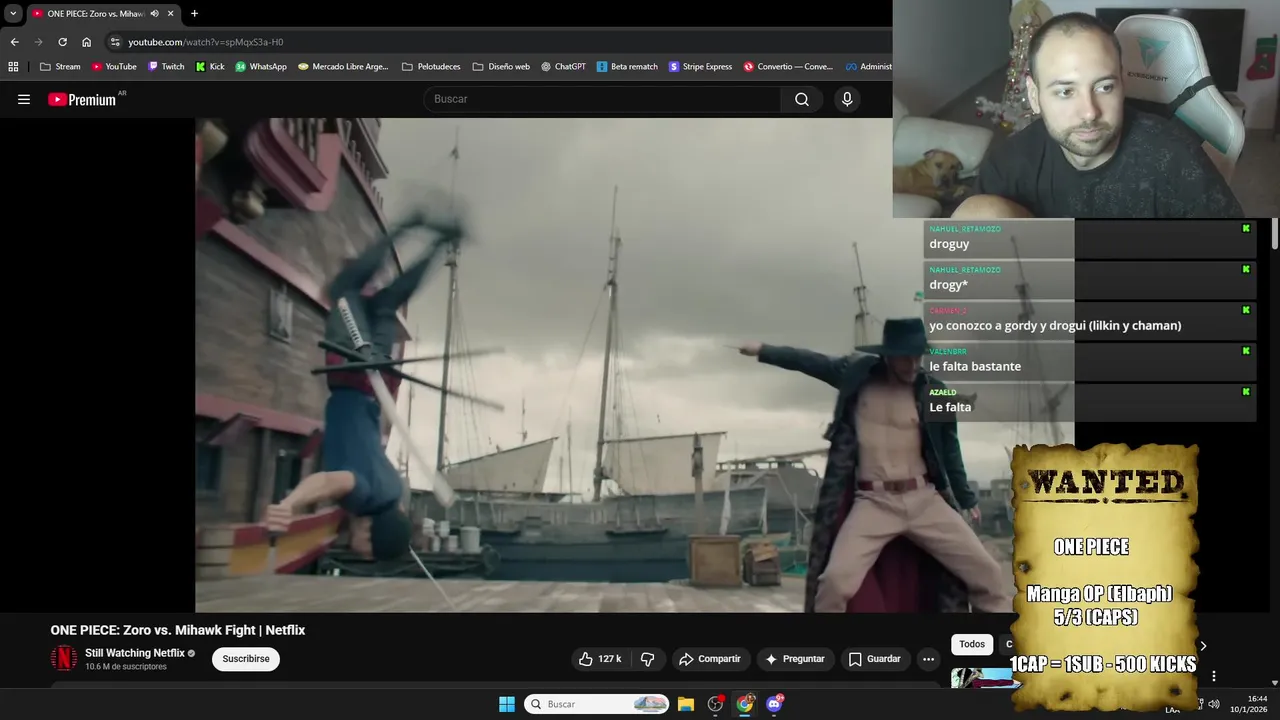Share the video via Compartir
The width and height of the screenshot is (1280, 720).
tap(709, 659)
